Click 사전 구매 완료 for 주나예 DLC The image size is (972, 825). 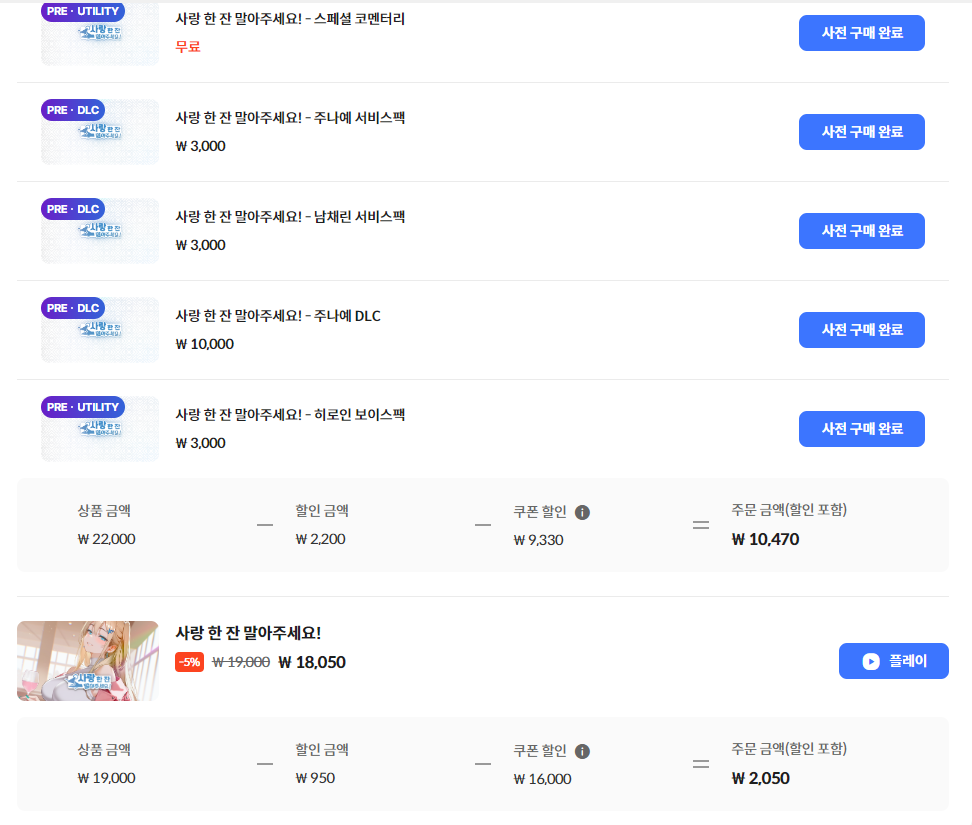pos(861,330)
